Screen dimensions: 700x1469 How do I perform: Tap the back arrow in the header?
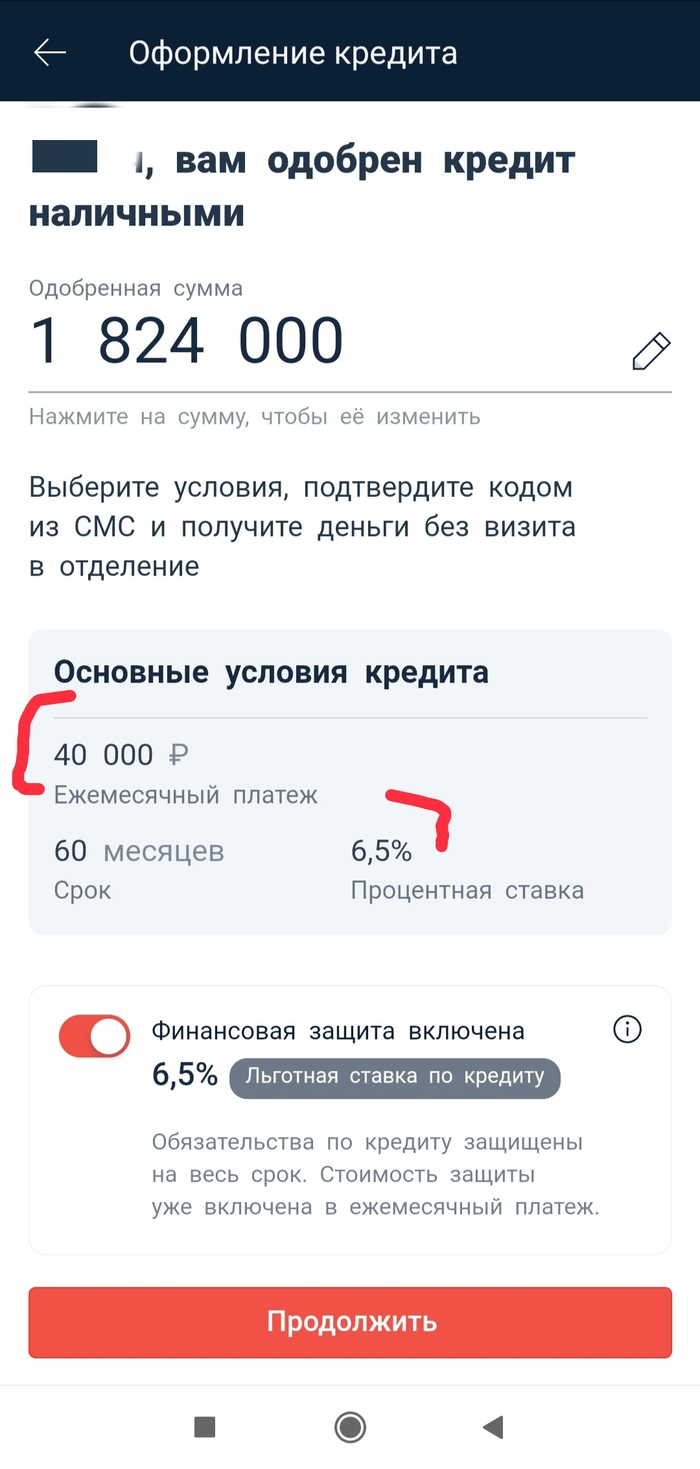50,53
